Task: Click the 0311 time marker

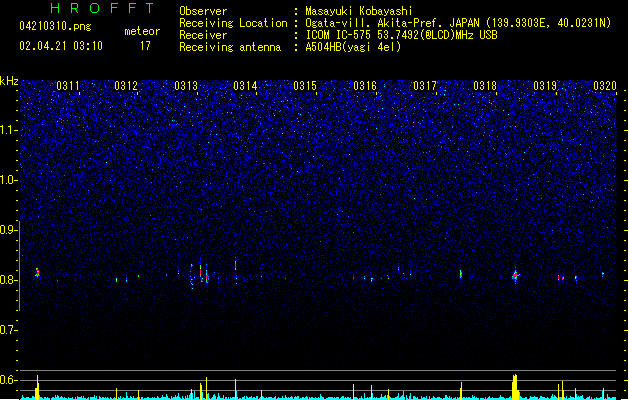Action: tap(68, 85)
